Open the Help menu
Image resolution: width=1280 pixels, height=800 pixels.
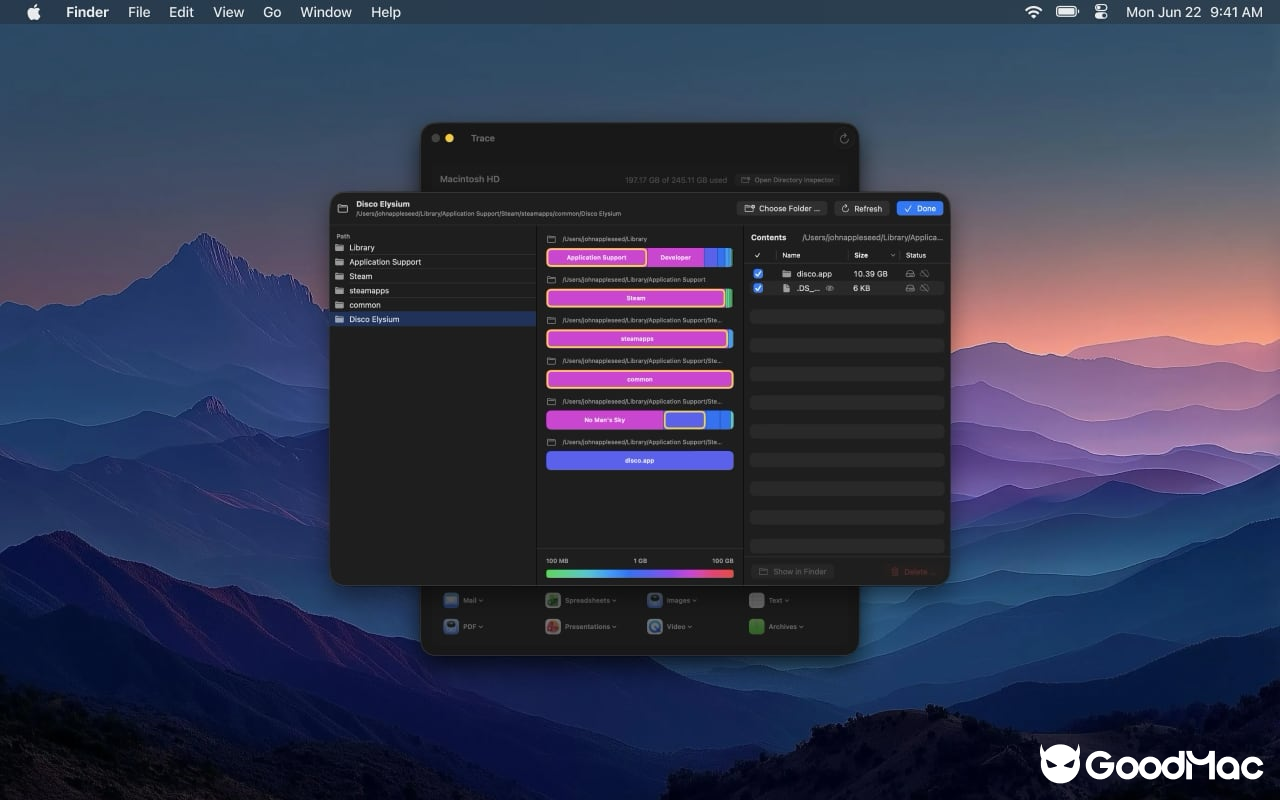(x=386, y=12)
